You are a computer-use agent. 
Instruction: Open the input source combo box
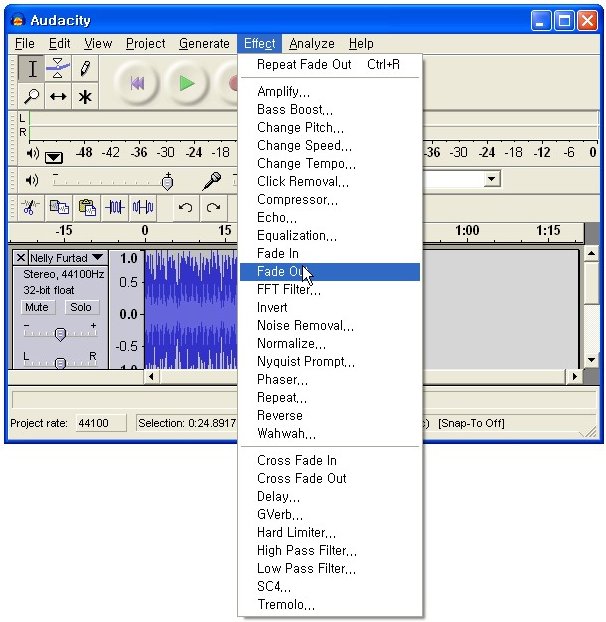click(492, 179)
